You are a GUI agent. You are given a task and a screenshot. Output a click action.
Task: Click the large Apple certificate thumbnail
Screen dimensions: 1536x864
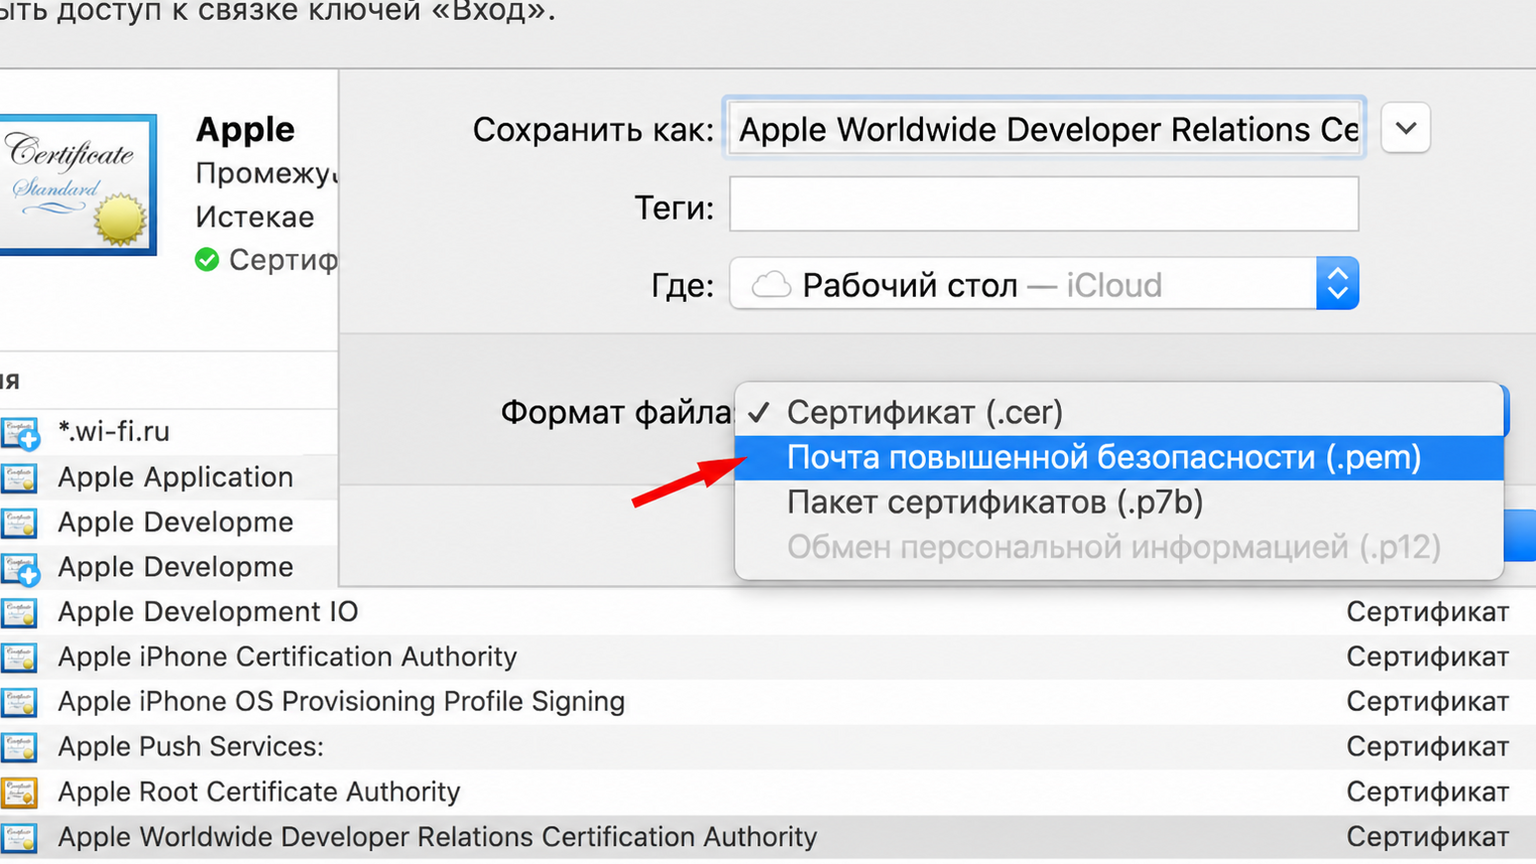click(76, 185)
